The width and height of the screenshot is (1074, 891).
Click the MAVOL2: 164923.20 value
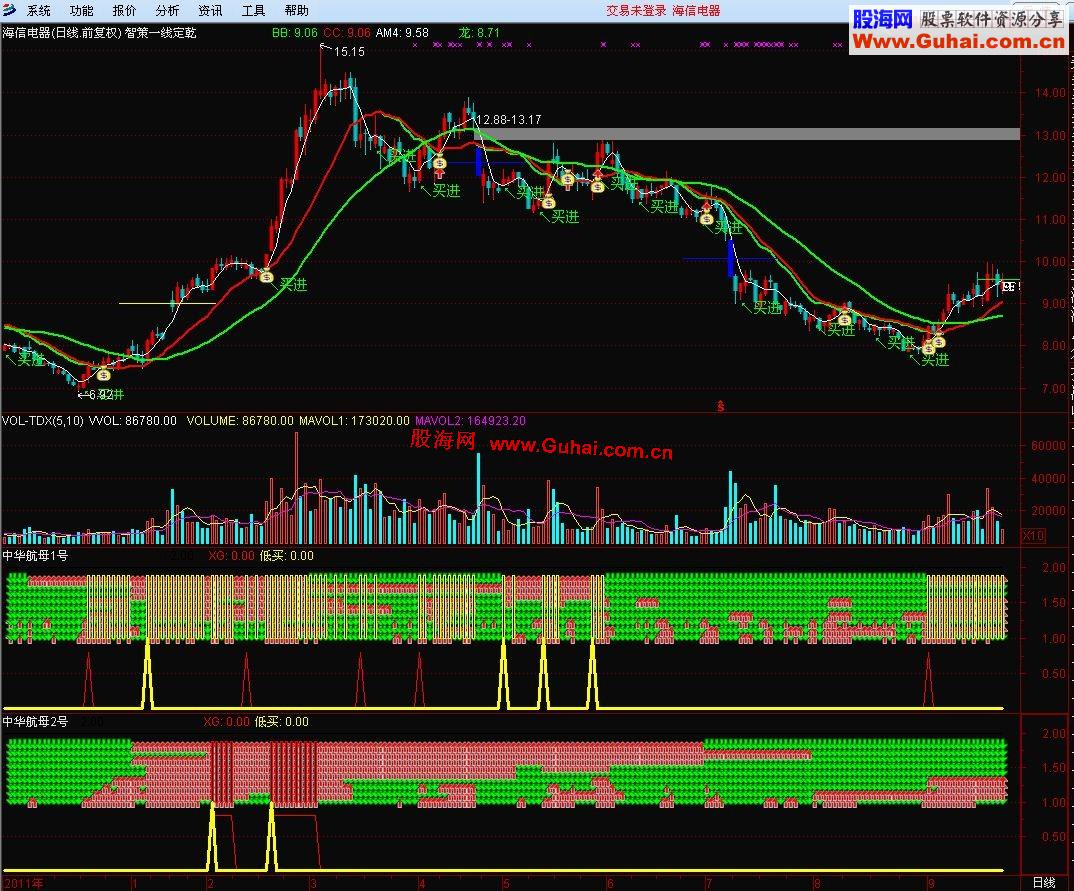click(x=471, y=421)
